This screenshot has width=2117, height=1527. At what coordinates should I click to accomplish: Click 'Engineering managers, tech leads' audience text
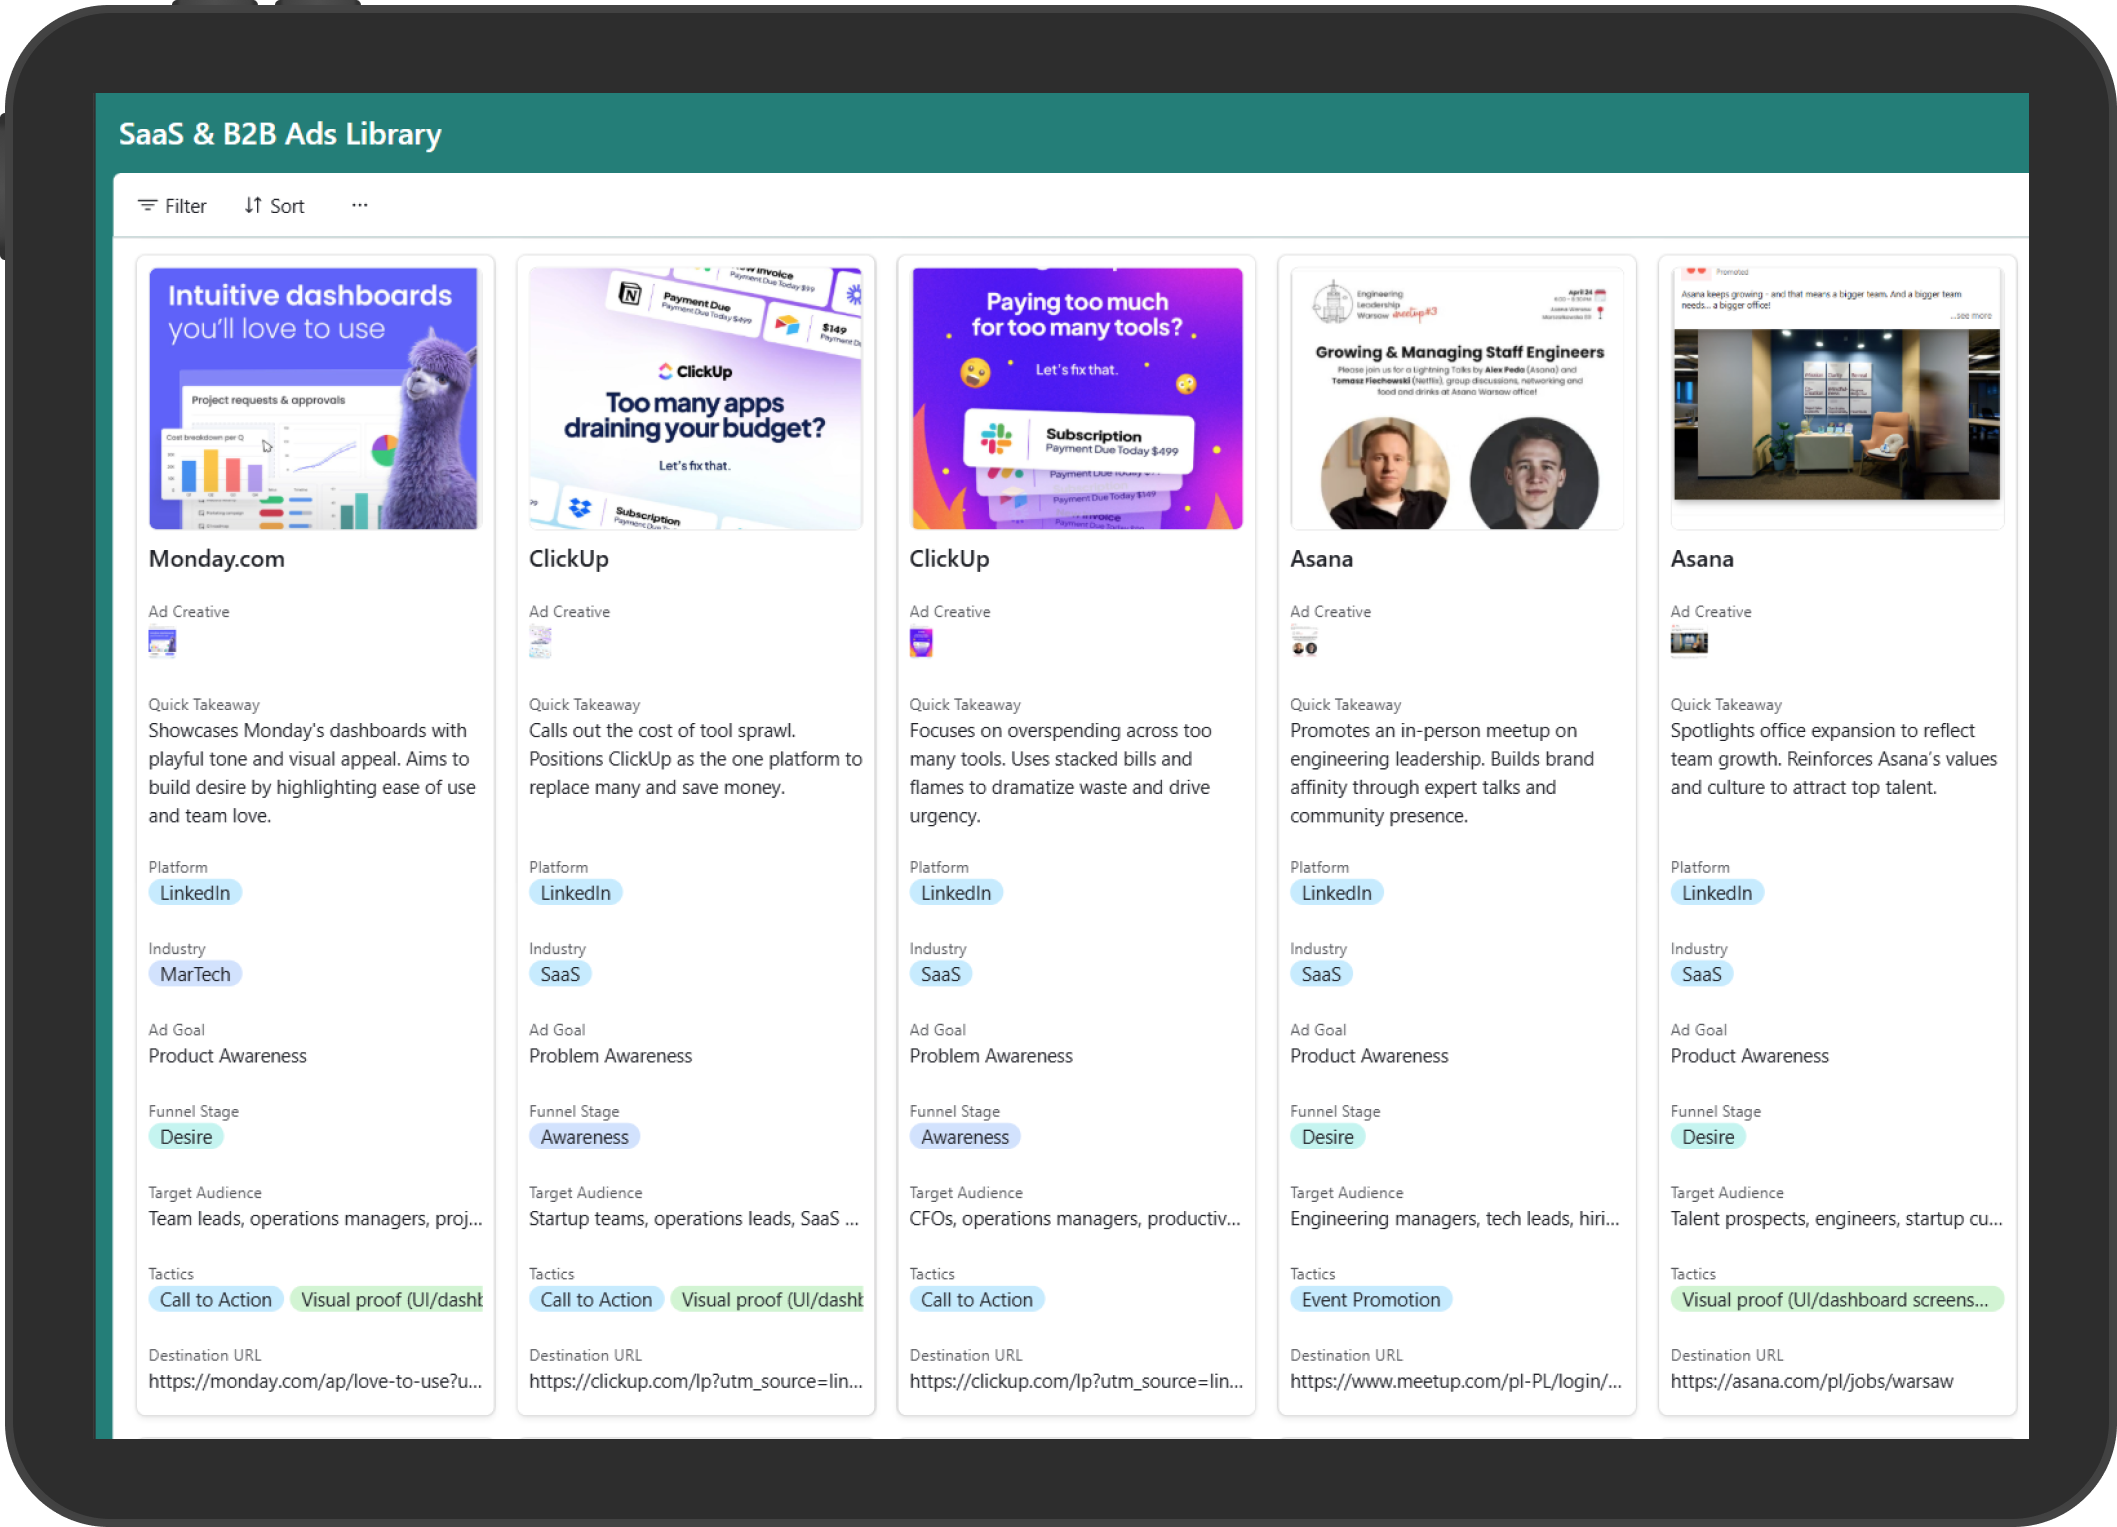1454,1219
